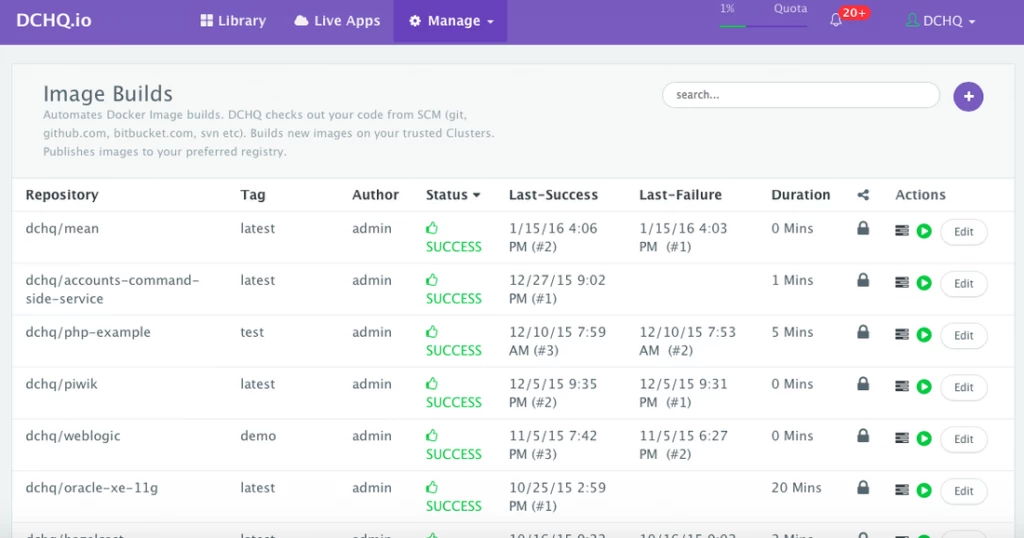This screenshot has height=538, width=1024.
Task: Expand the DCHQ user account dropdown
Action: [x=940, y=21]
